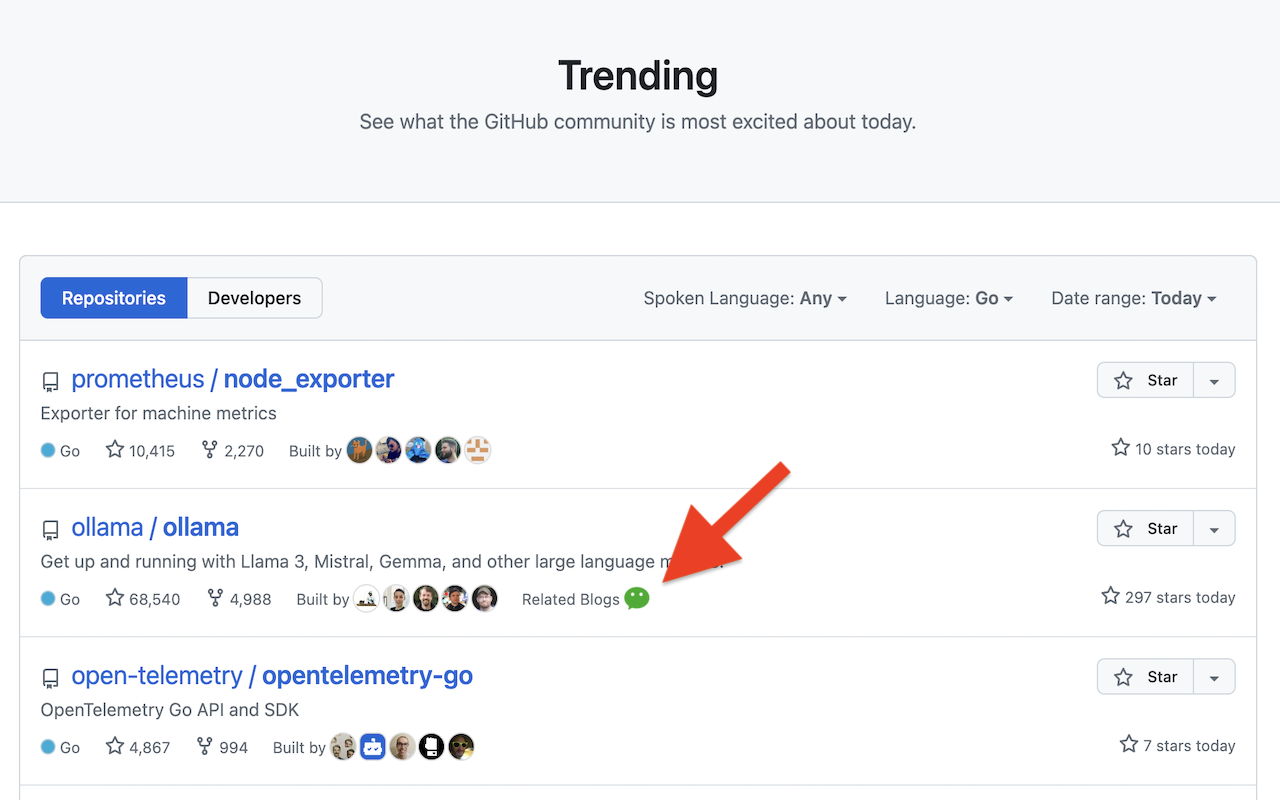
Task: Click the repo icon beside ollama / ollama
Action: tap(50, 529)
